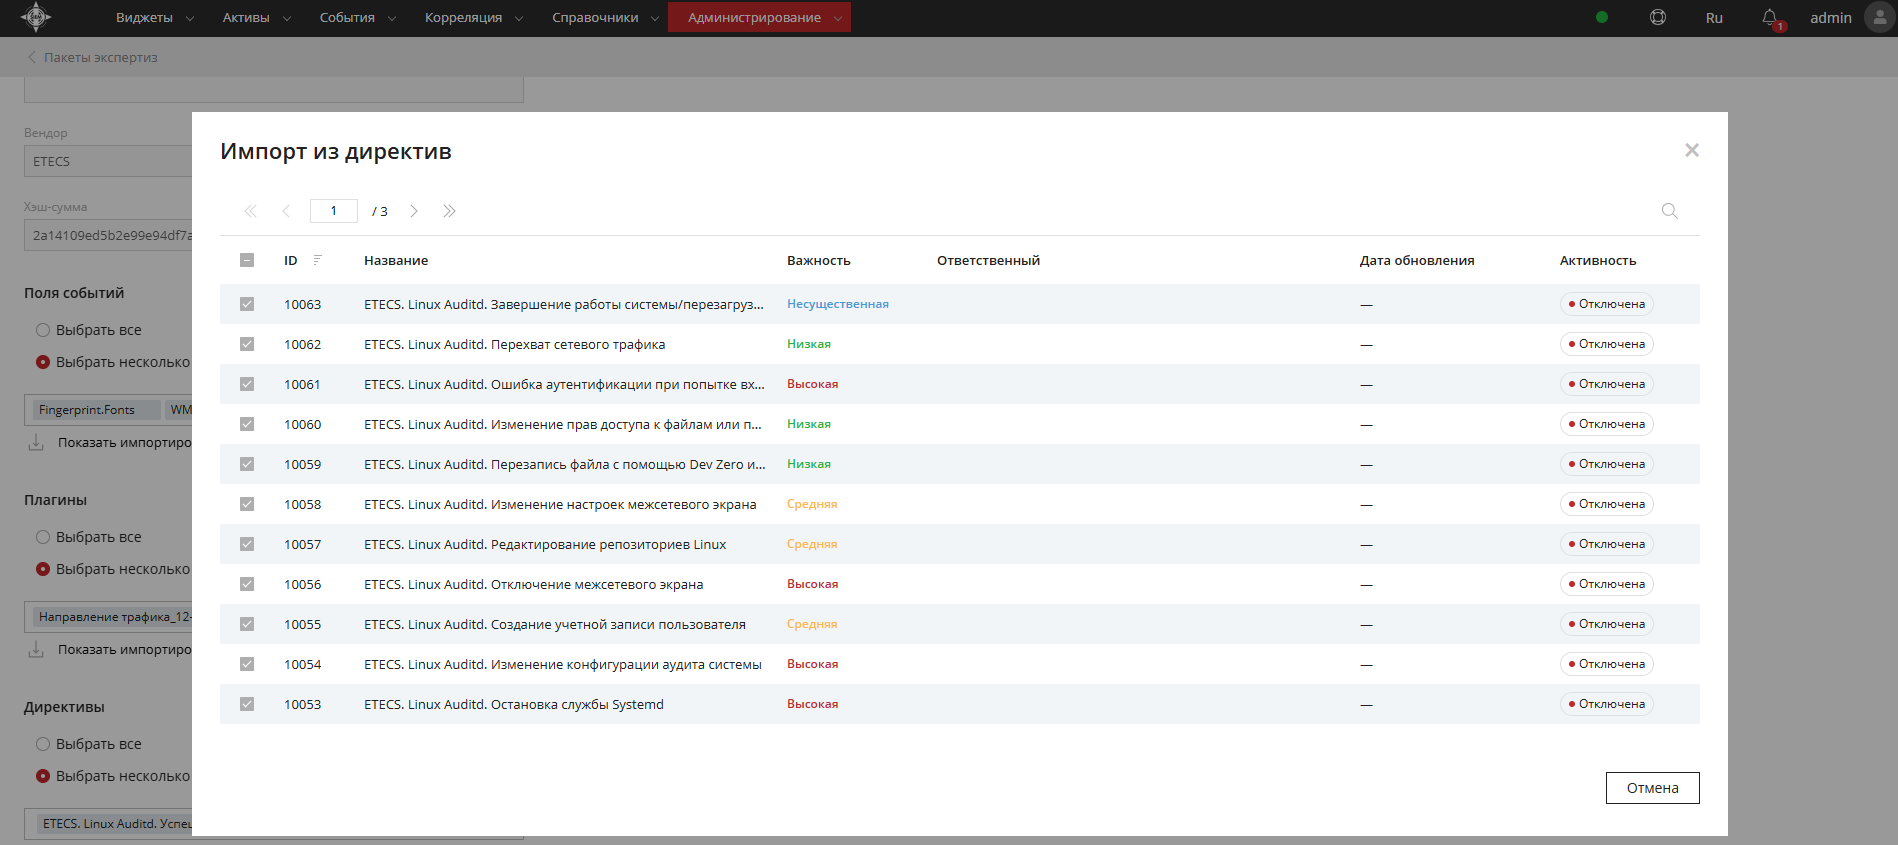
Task: Uncheck directive 10056 checkbox
Action: click(247, 584)
